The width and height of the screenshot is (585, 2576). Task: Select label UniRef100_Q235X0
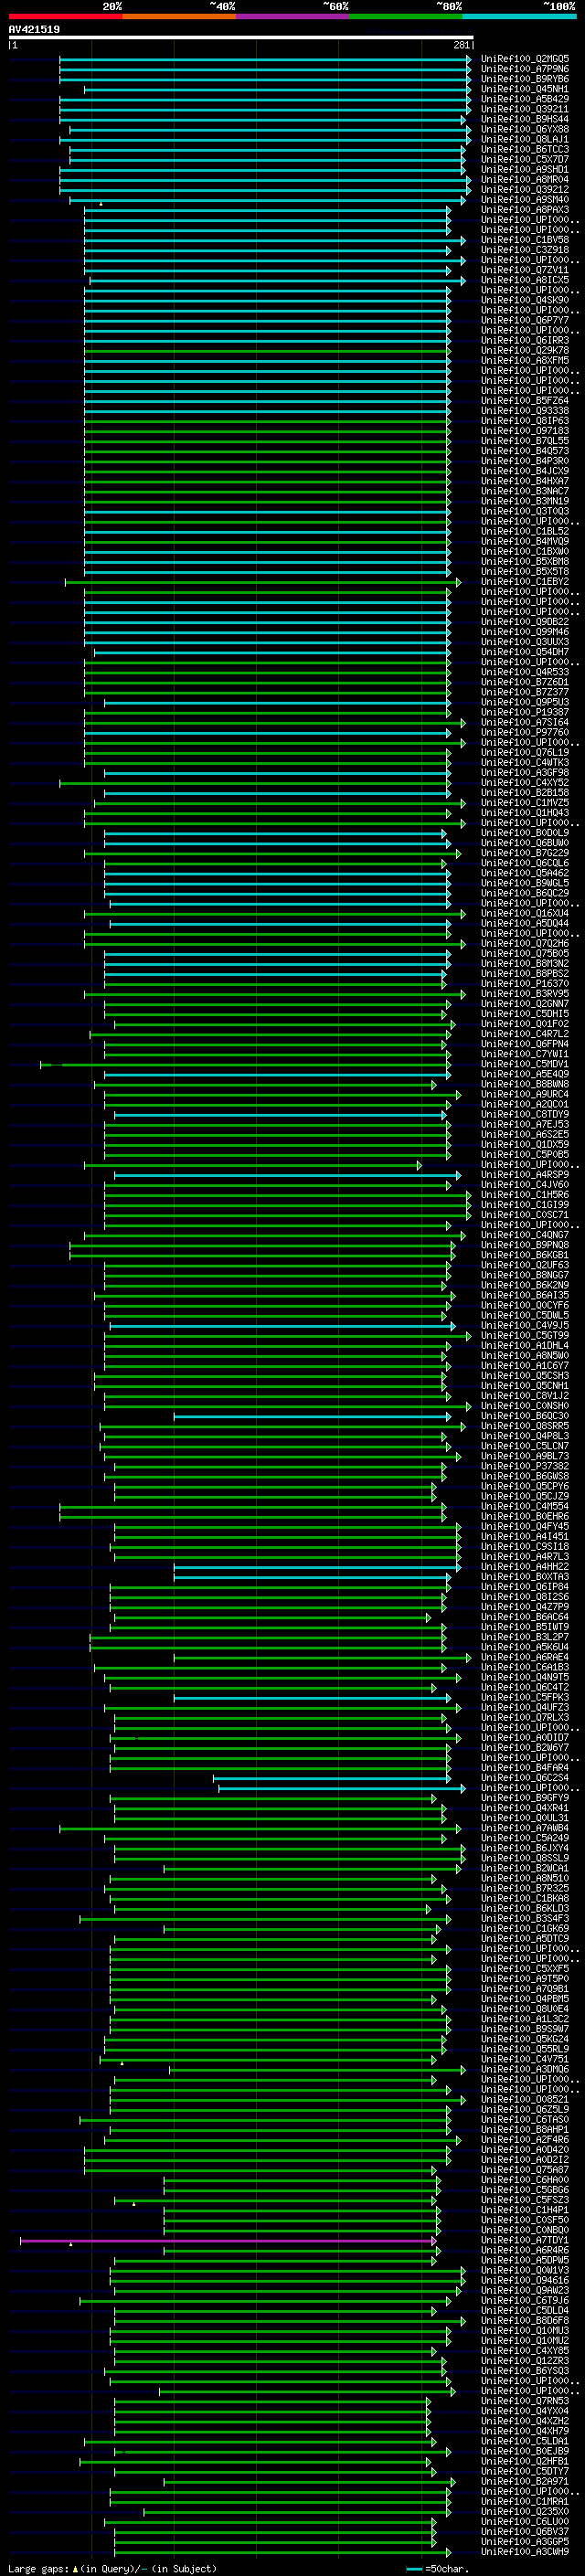tap(525, 2512)
